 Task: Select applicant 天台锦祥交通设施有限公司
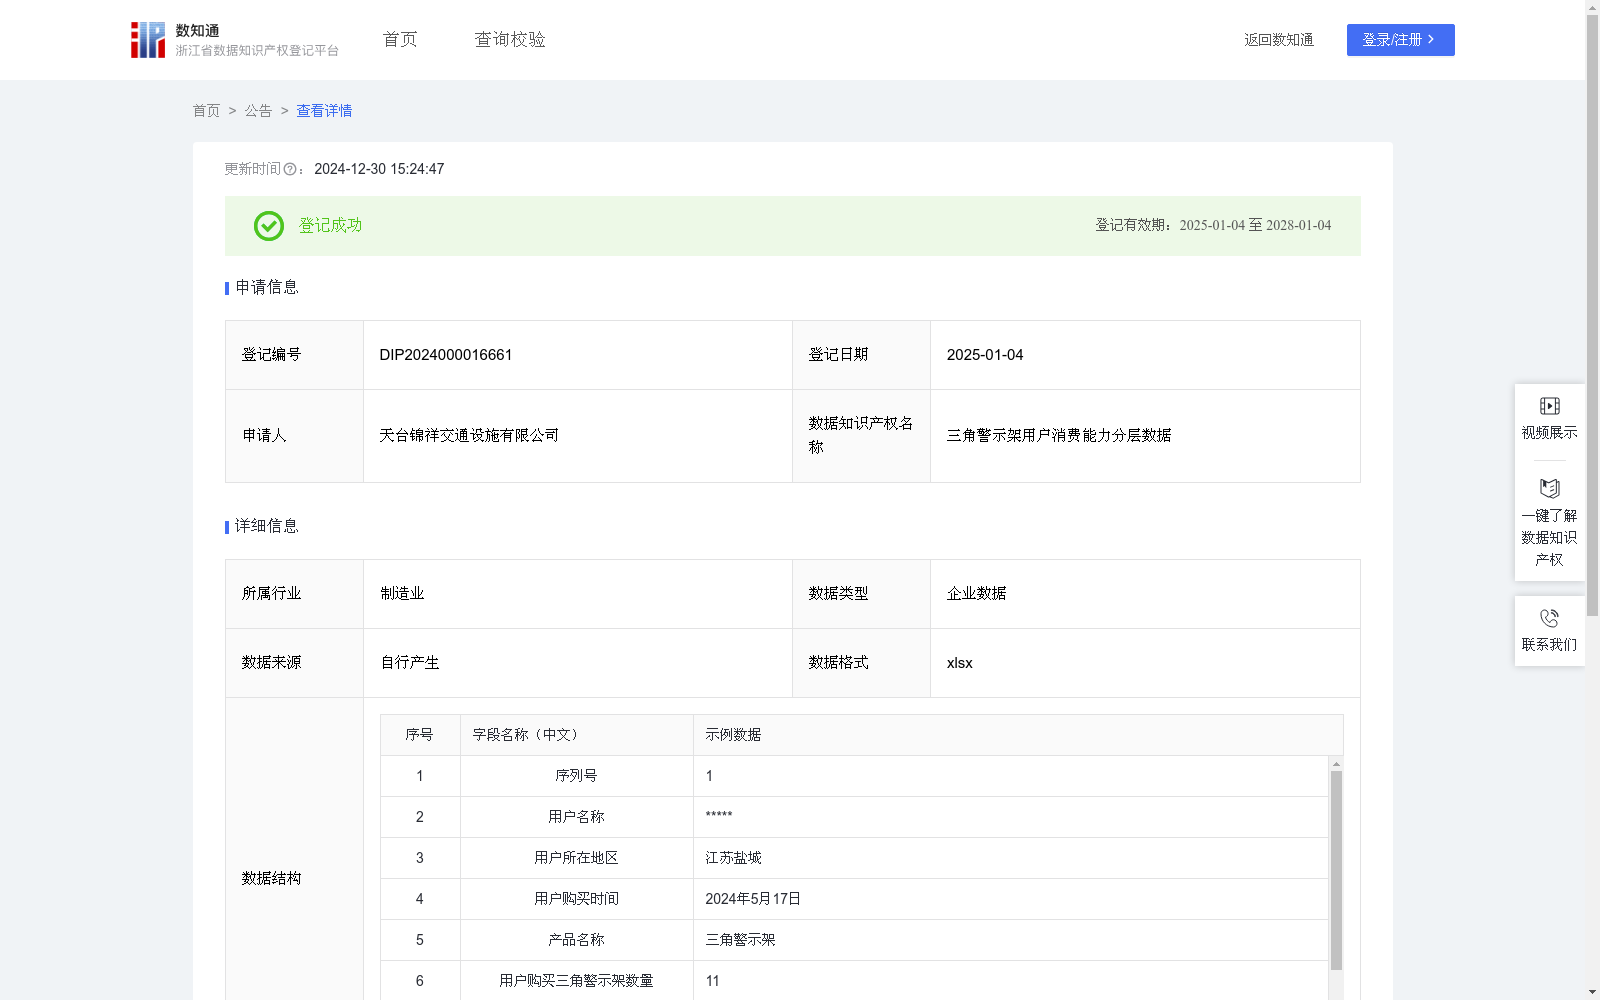click(469, 436)
